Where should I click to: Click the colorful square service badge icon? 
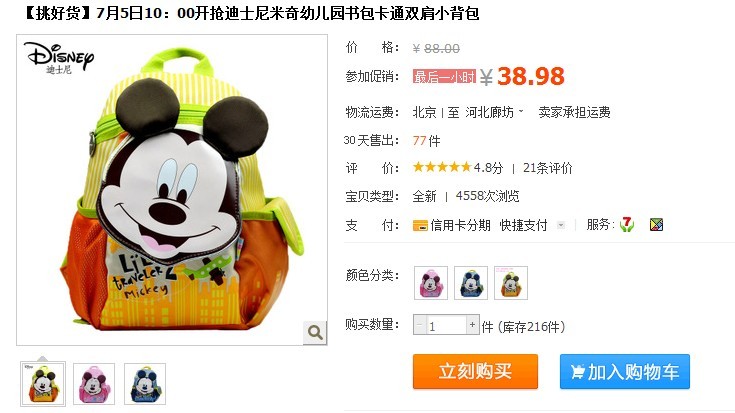coord(656,225)
